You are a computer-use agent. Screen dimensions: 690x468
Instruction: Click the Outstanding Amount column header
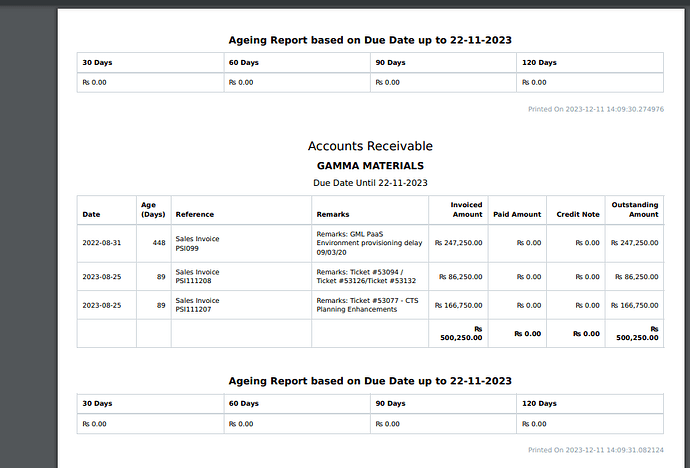pyautogui.click(x=635, y=210)
